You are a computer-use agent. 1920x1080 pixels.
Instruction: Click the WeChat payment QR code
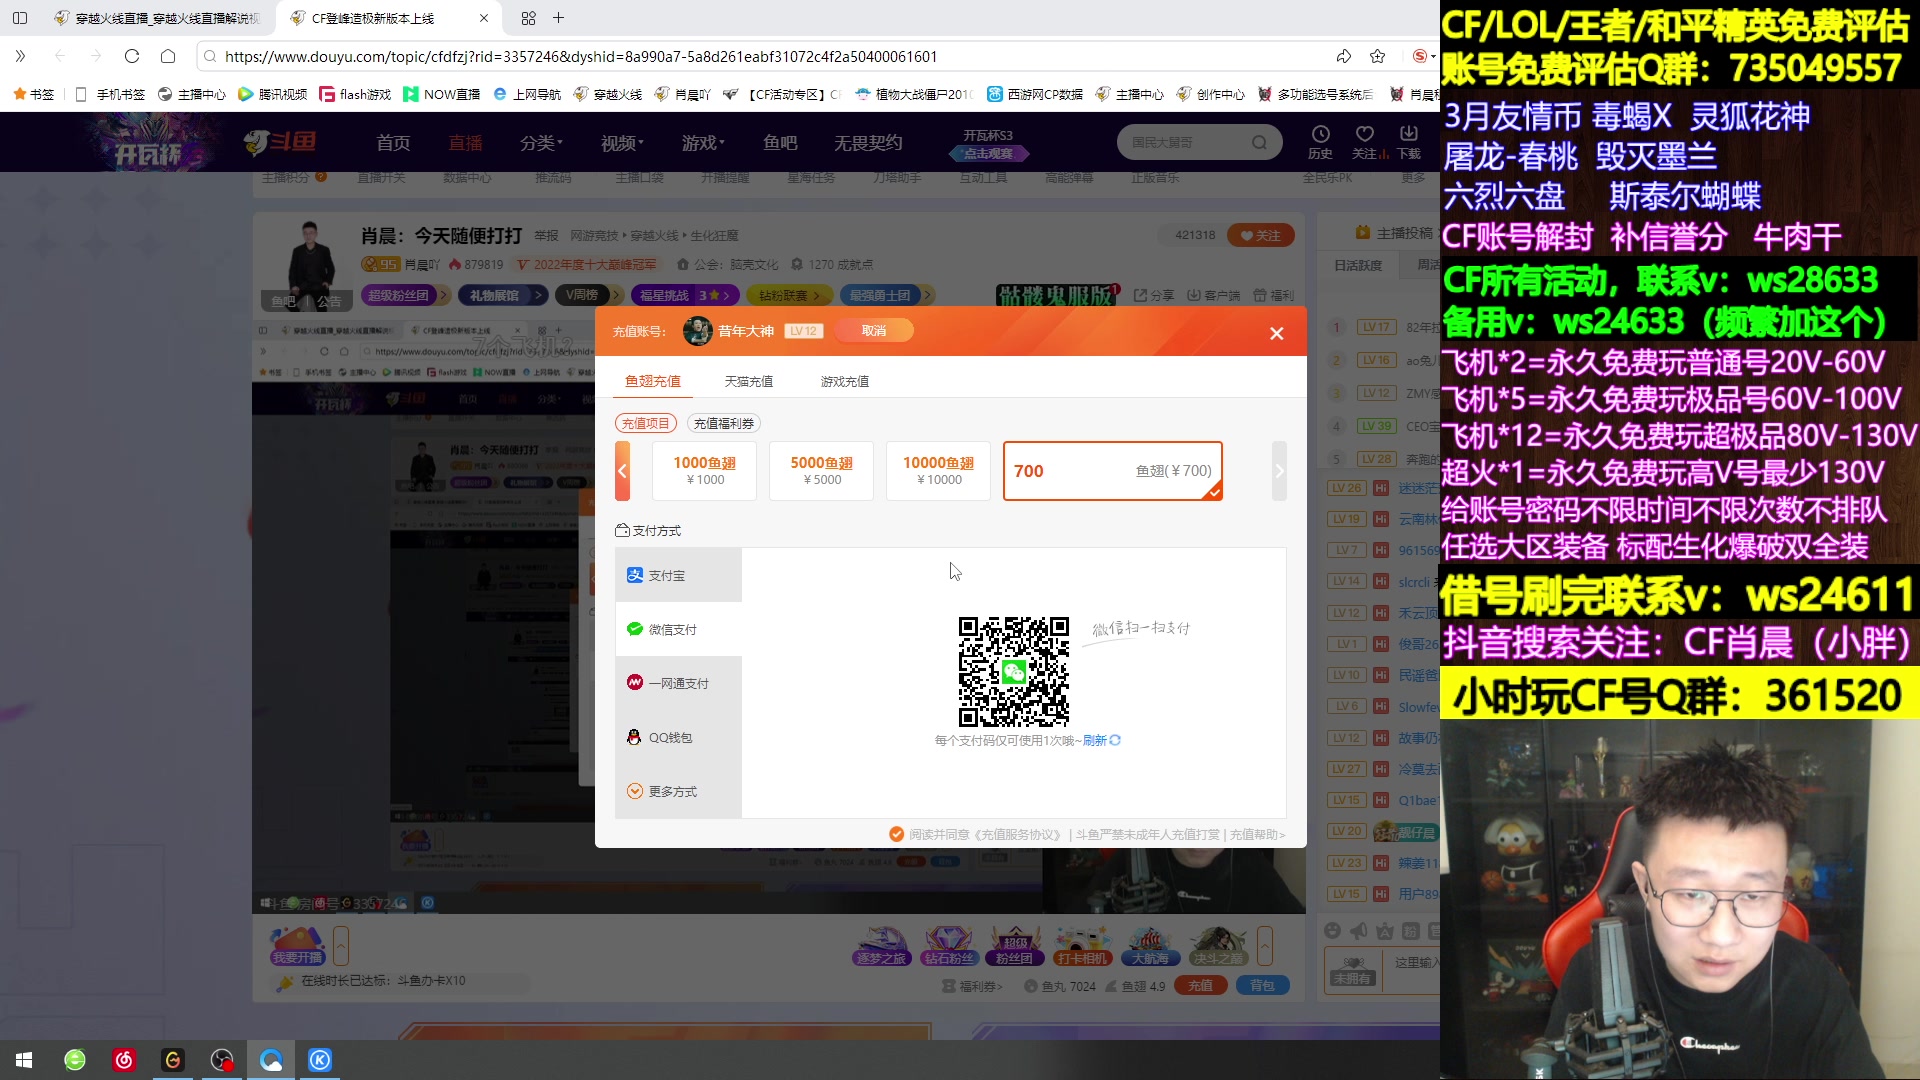[1013, 671]
